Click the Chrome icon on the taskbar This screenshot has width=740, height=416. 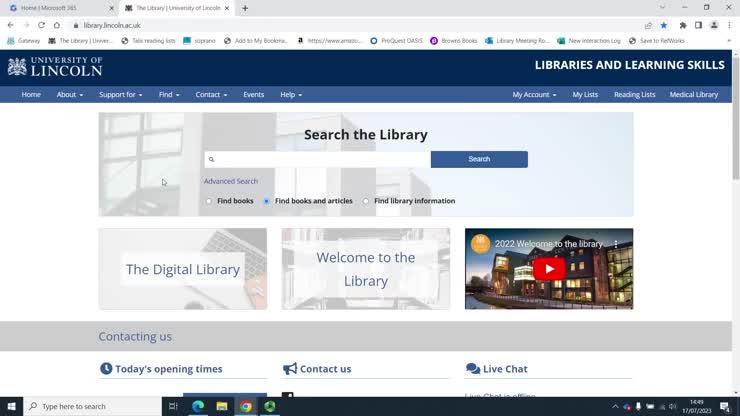click(x=246, y=406)
